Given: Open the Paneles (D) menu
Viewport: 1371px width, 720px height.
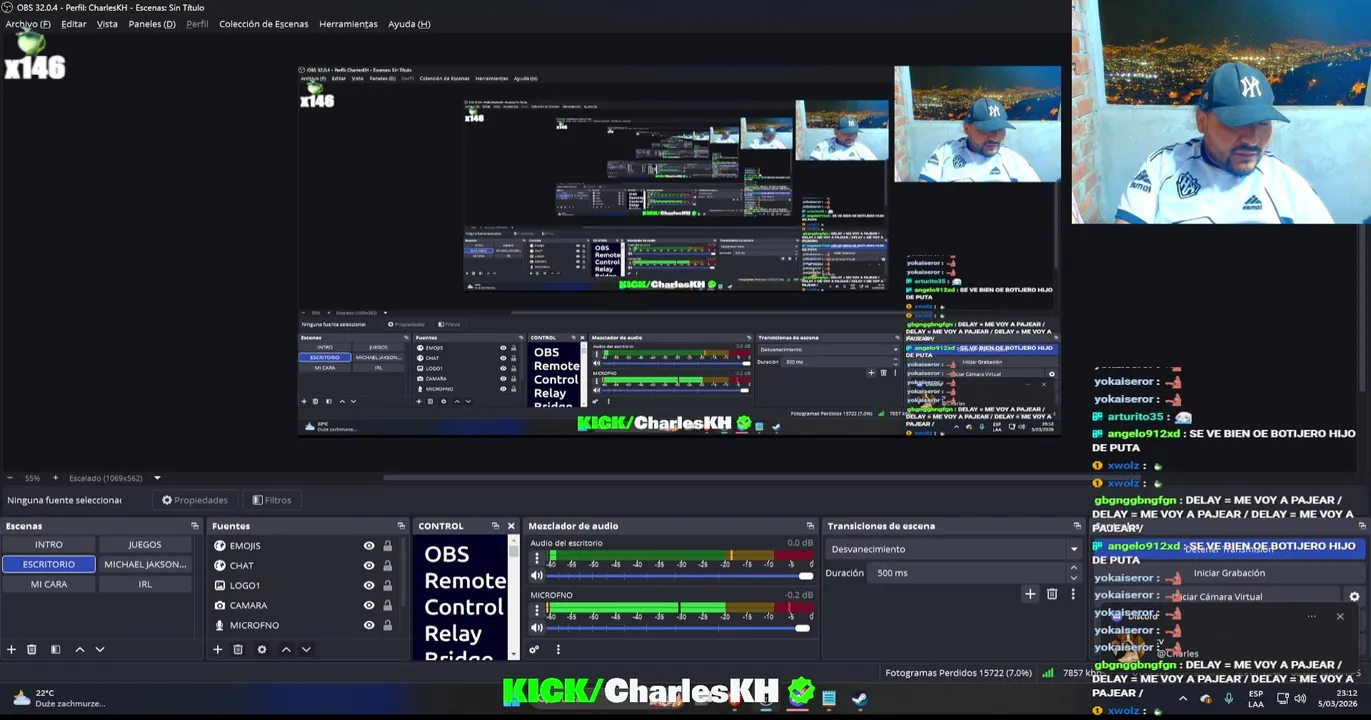Looking at the screenshot, I should click(x=151, y=24).
